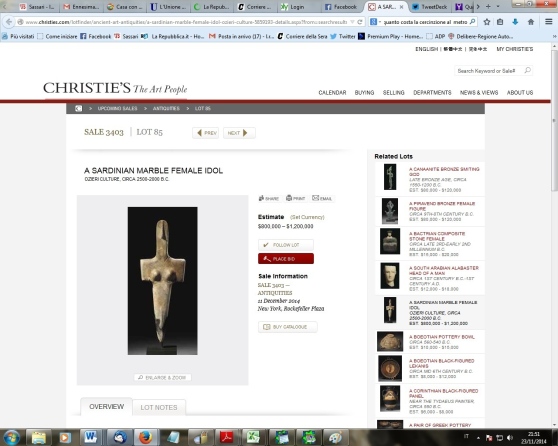558x446 pixels.
Task: Open the Firefox hamburger menu
Action: click(548, 22)
